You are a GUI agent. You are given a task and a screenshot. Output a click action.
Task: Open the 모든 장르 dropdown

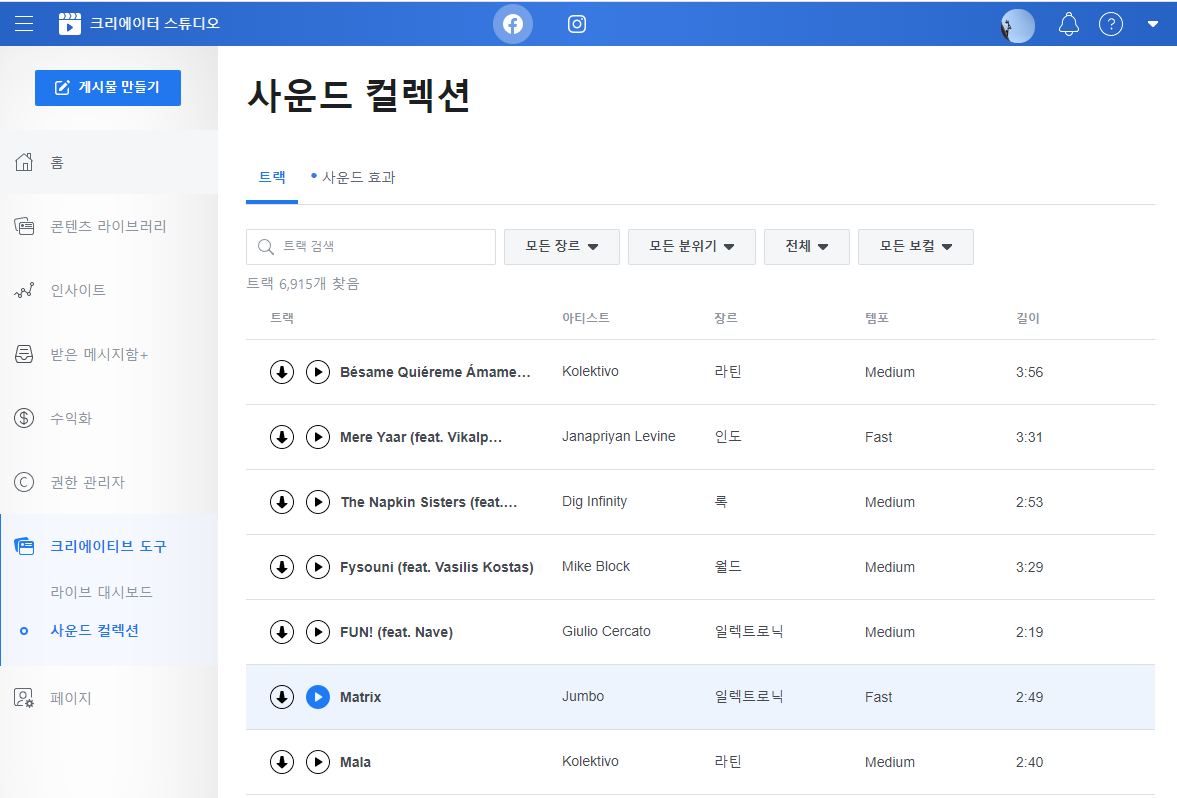(x=561, y=247)
